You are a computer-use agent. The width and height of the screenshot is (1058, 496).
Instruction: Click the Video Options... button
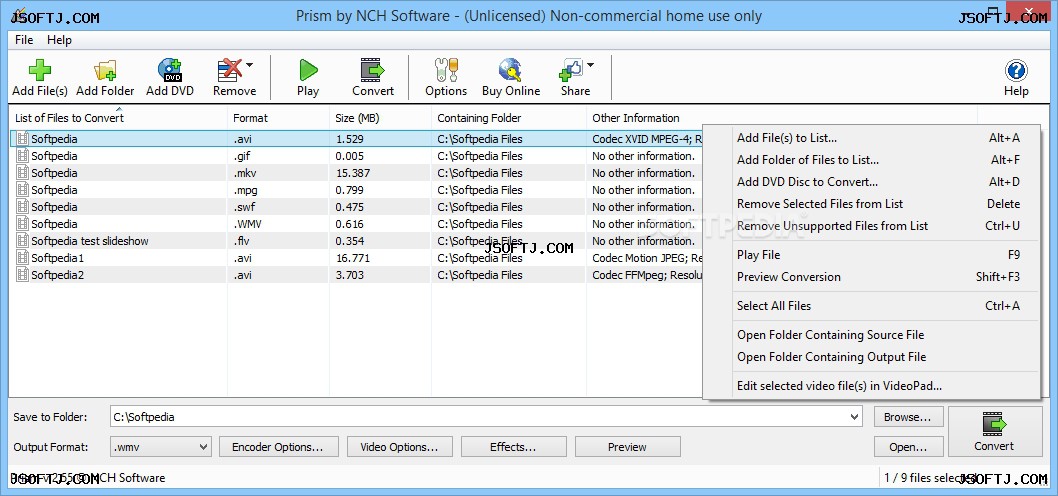[x=399, y=447]
